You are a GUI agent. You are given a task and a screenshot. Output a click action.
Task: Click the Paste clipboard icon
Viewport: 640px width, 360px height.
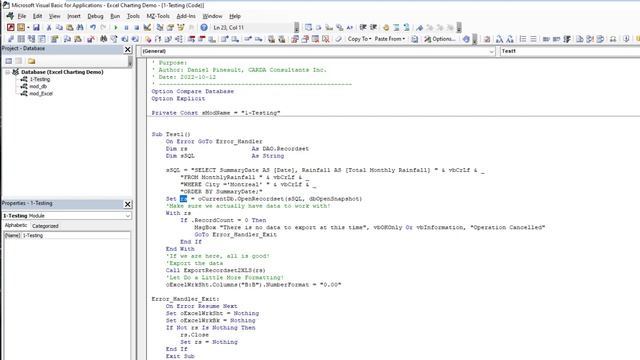[70, 27]
